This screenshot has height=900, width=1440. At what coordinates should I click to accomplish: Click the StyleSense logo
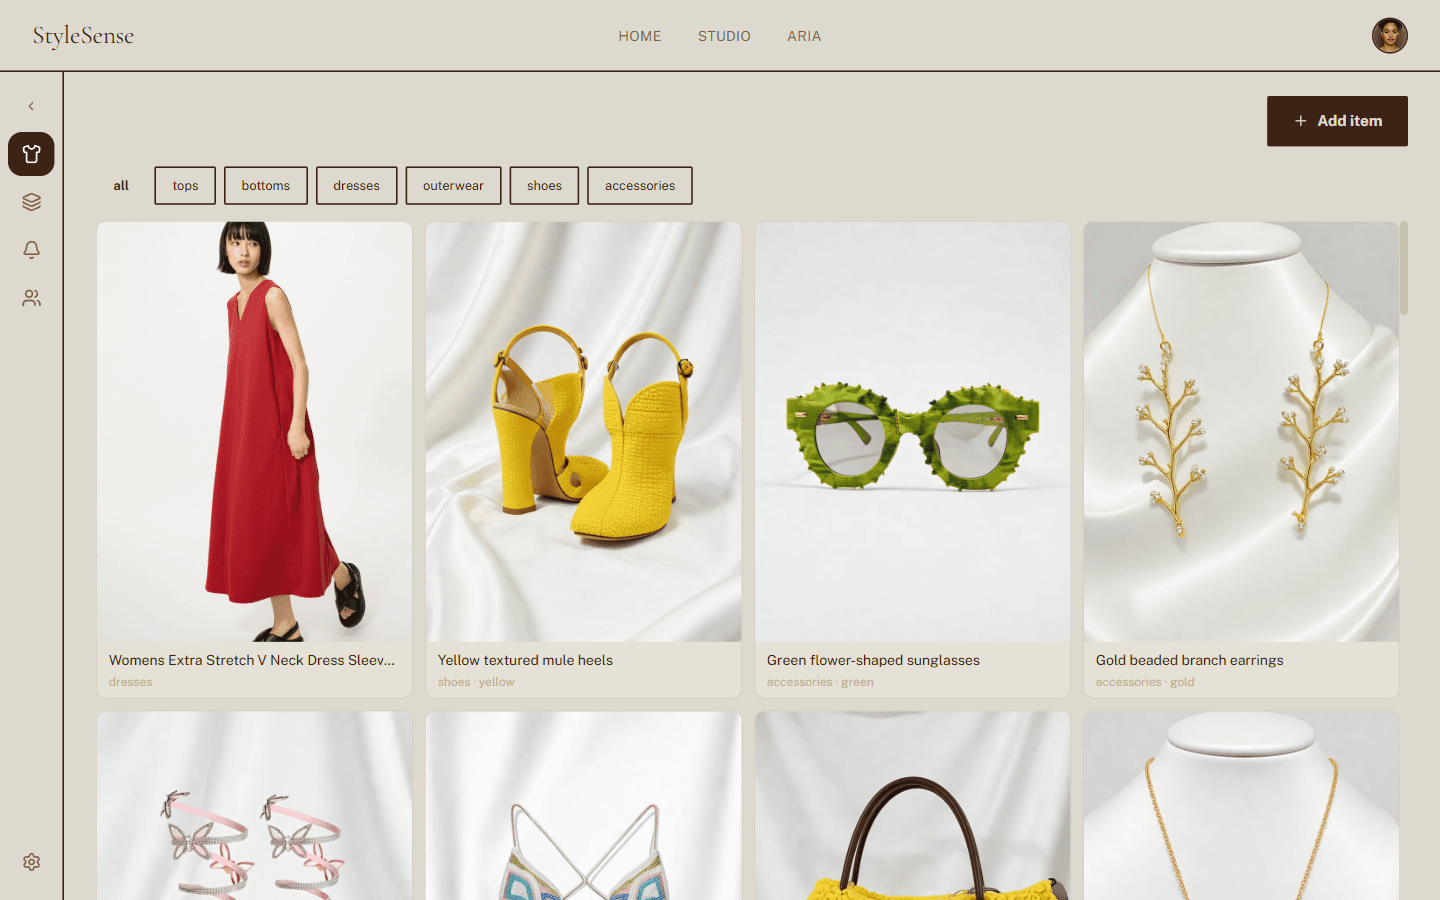point(83,36)
